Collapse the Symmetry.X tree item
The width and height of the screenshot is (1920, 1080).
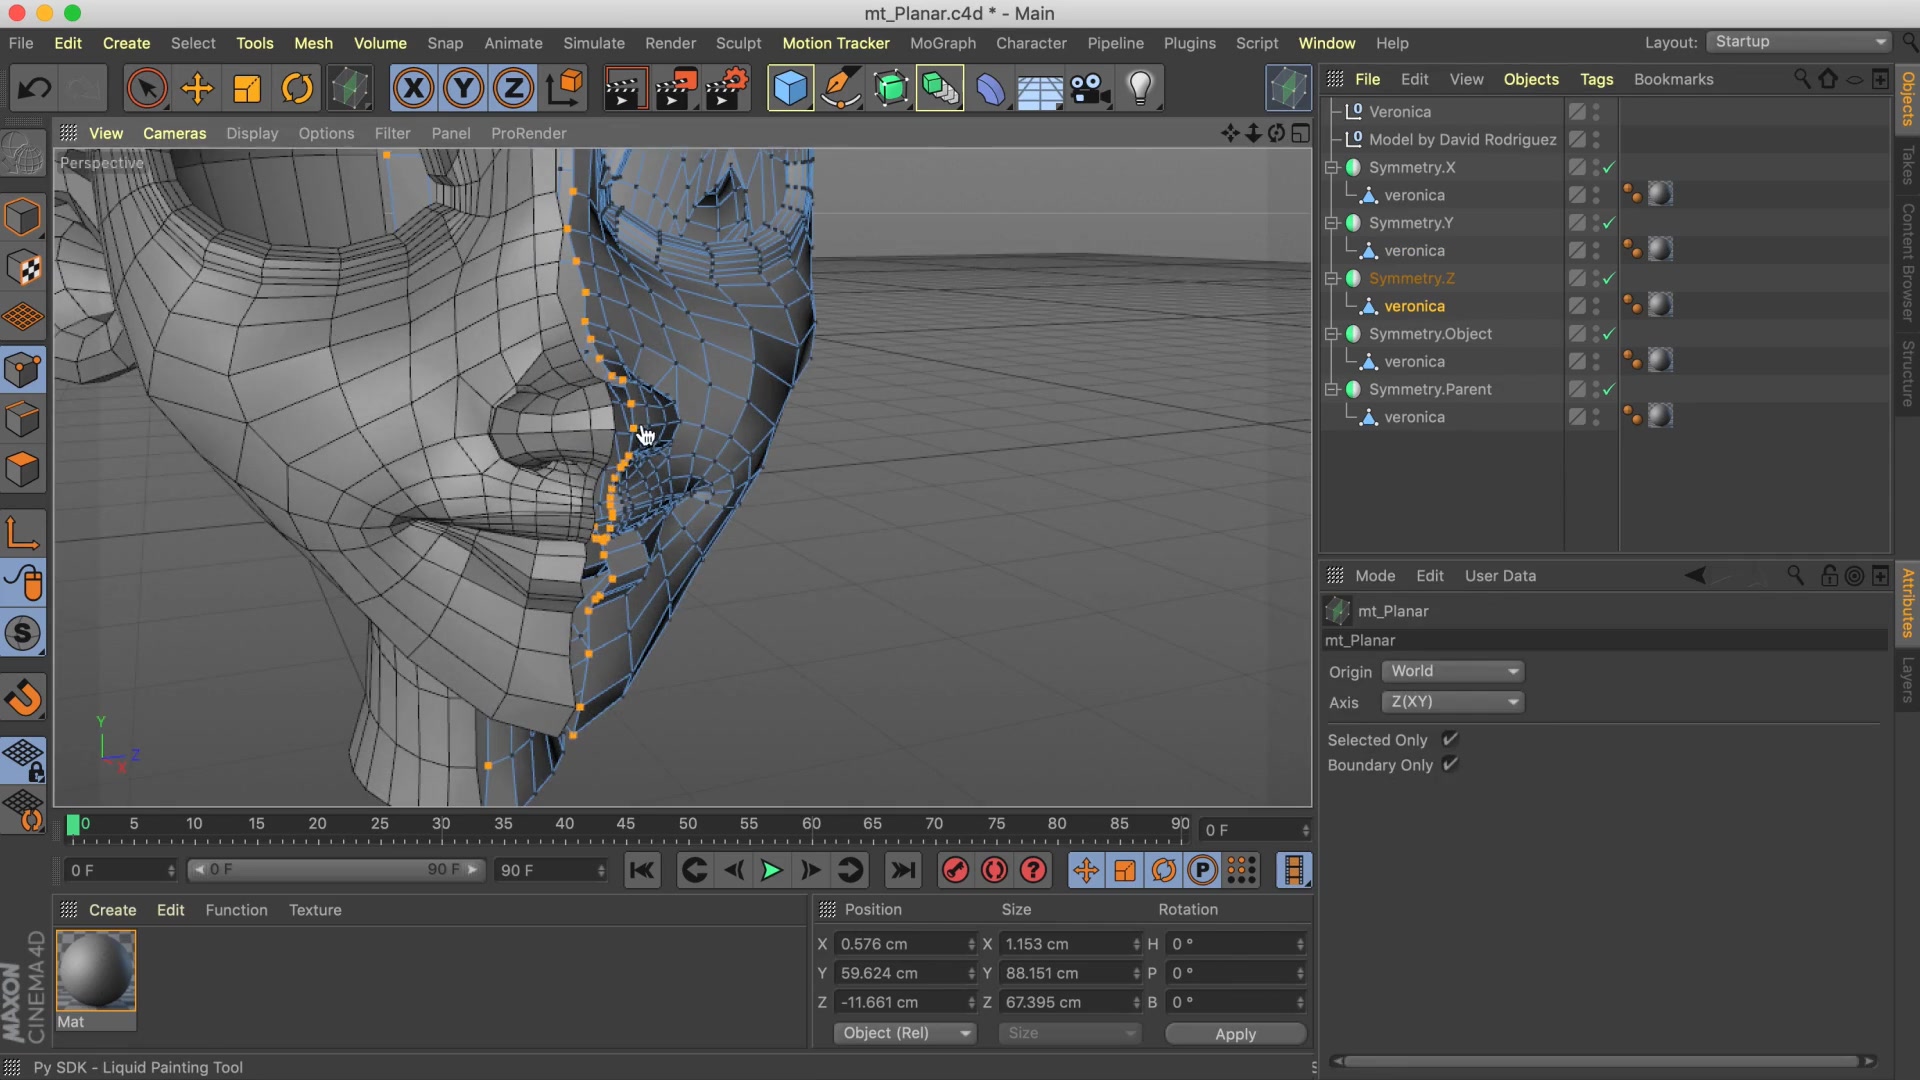1331,168
